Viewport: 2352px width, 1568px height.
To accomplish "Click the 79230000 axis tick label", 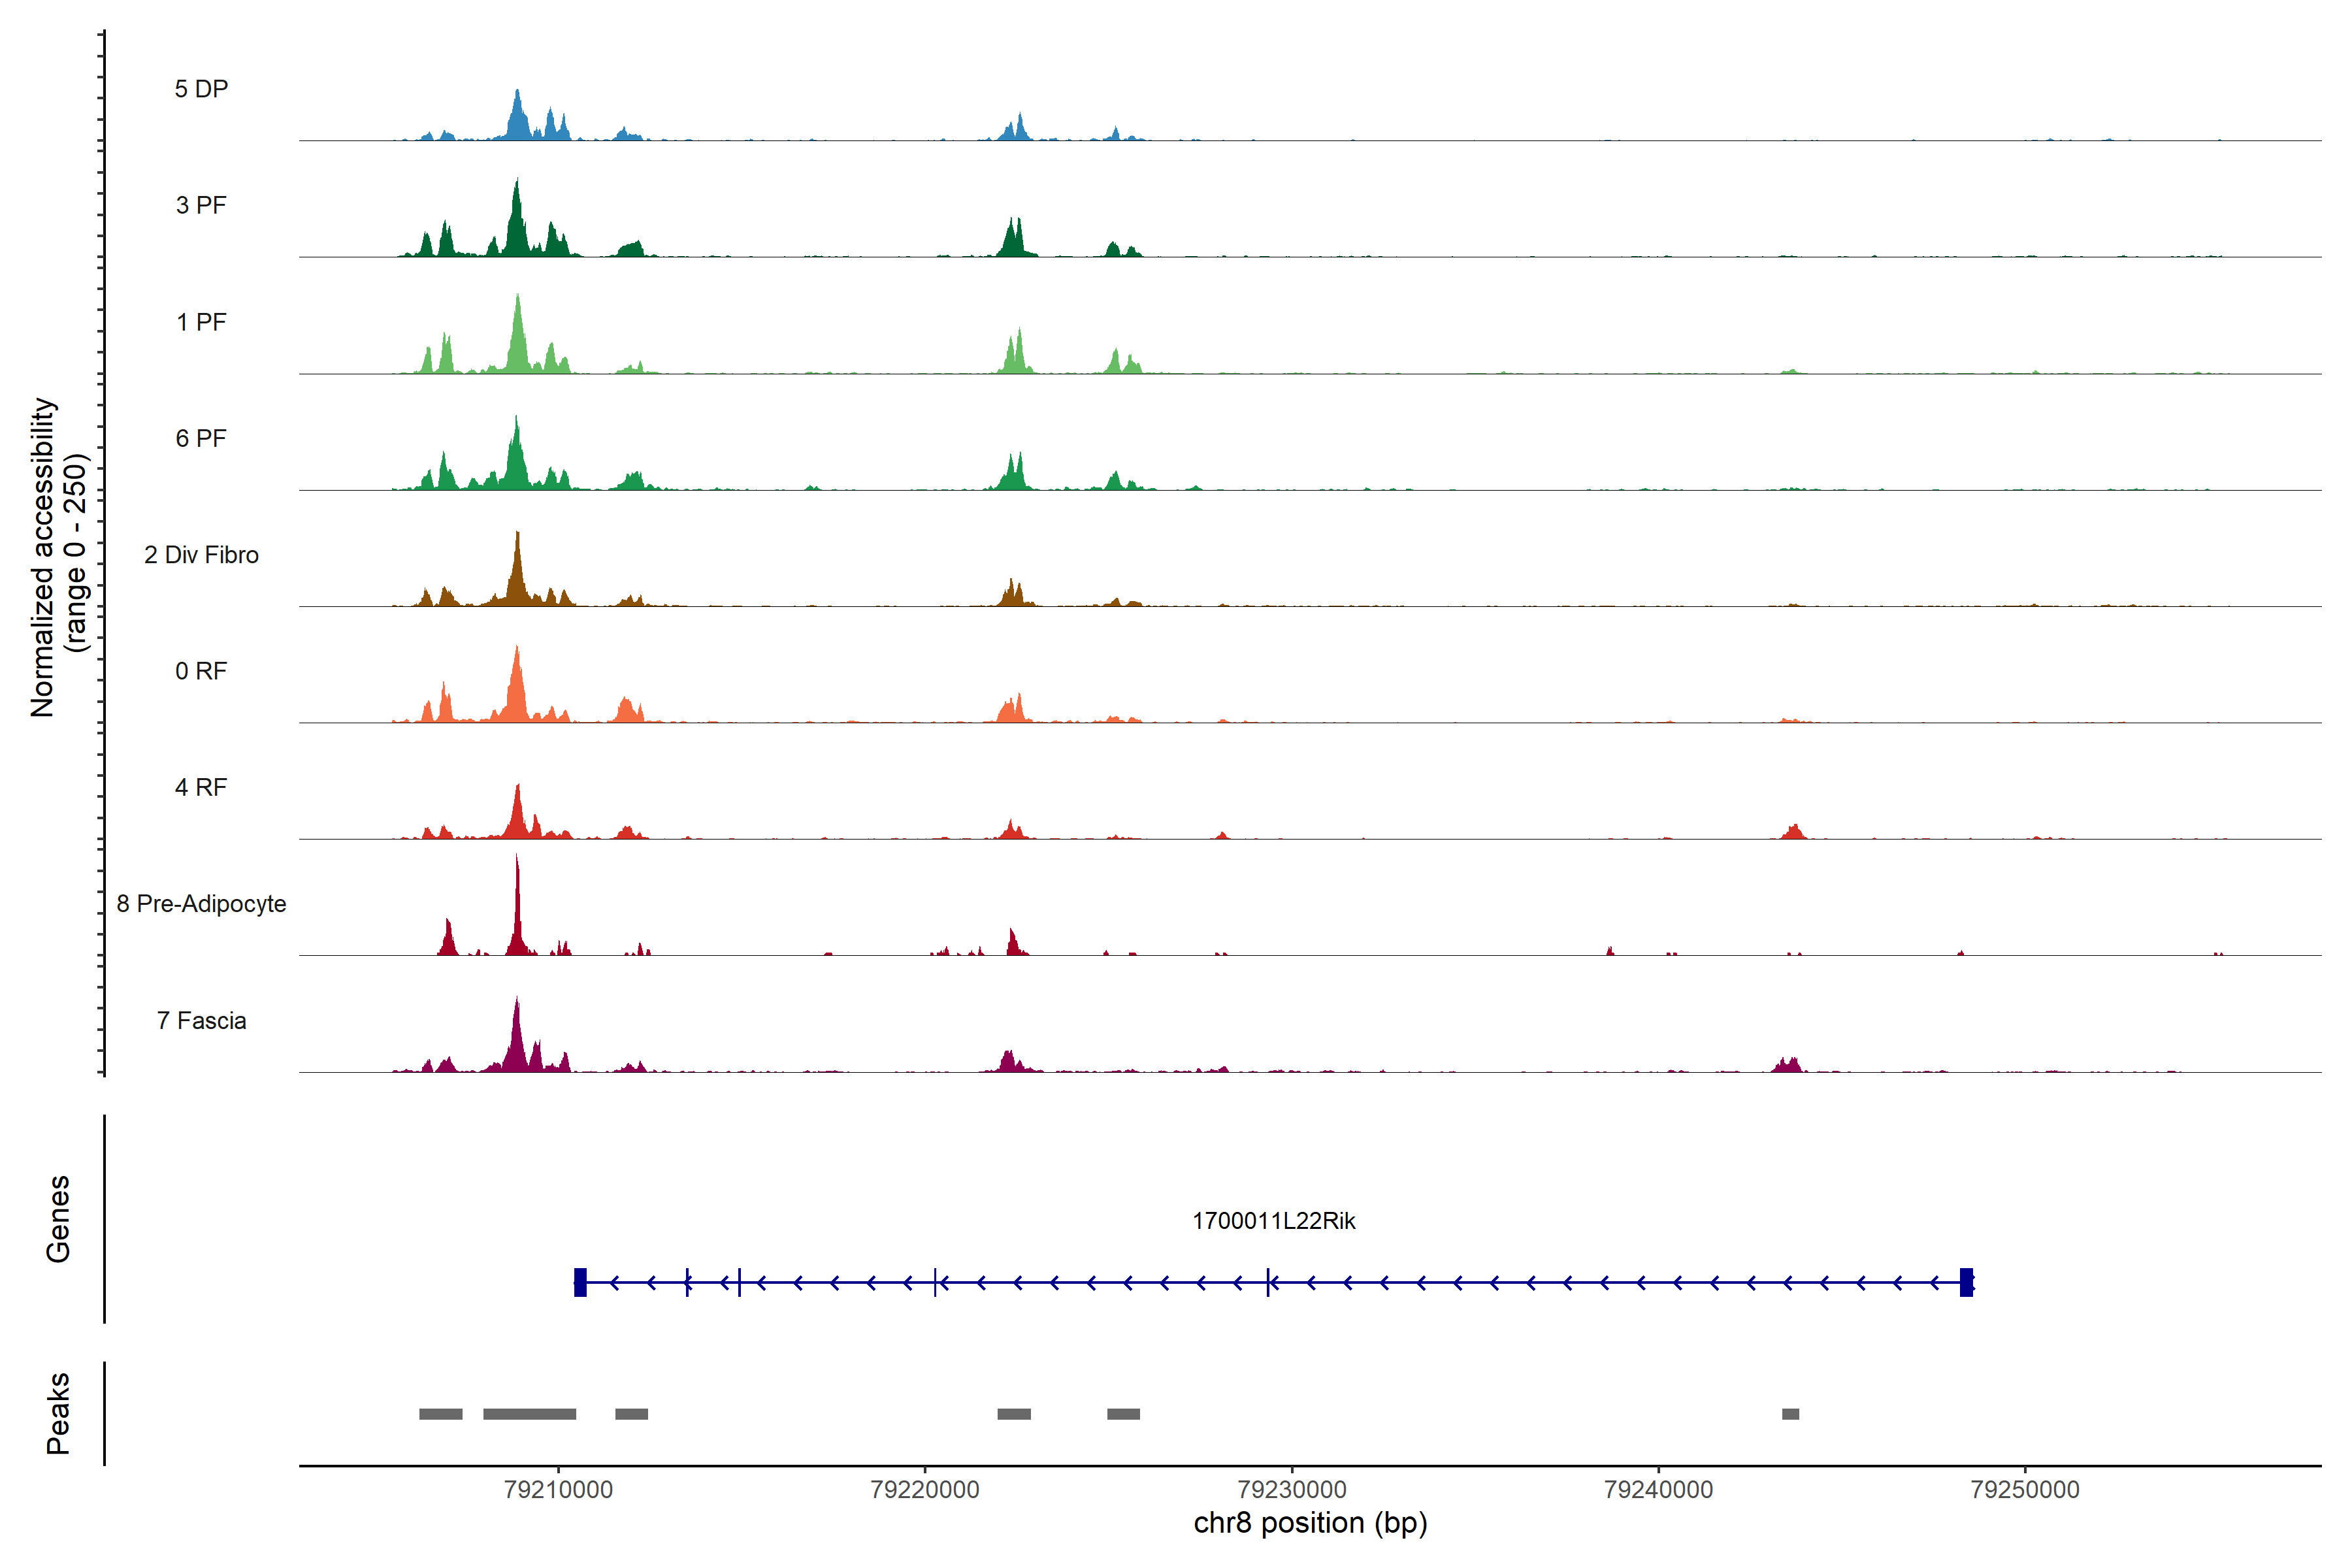I will tap(1291, 1489).
